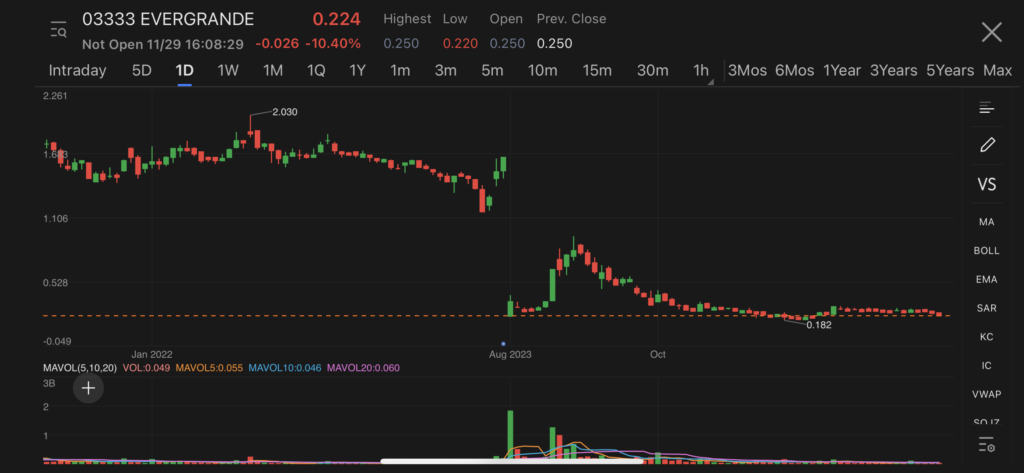Select the 1Y period tab
This screenshot has height=473, width=1024.
[x=357, y=71]
